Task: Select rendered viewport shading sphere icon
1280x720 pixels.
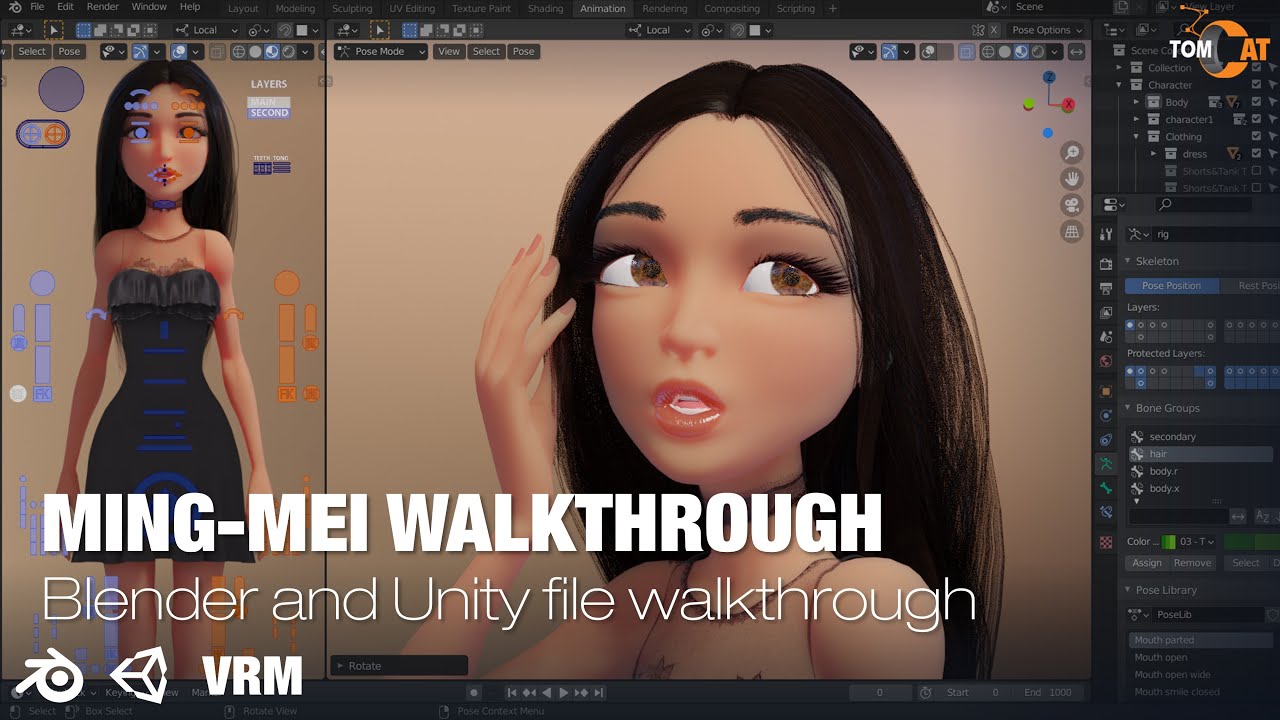Action: (1036, 51)
